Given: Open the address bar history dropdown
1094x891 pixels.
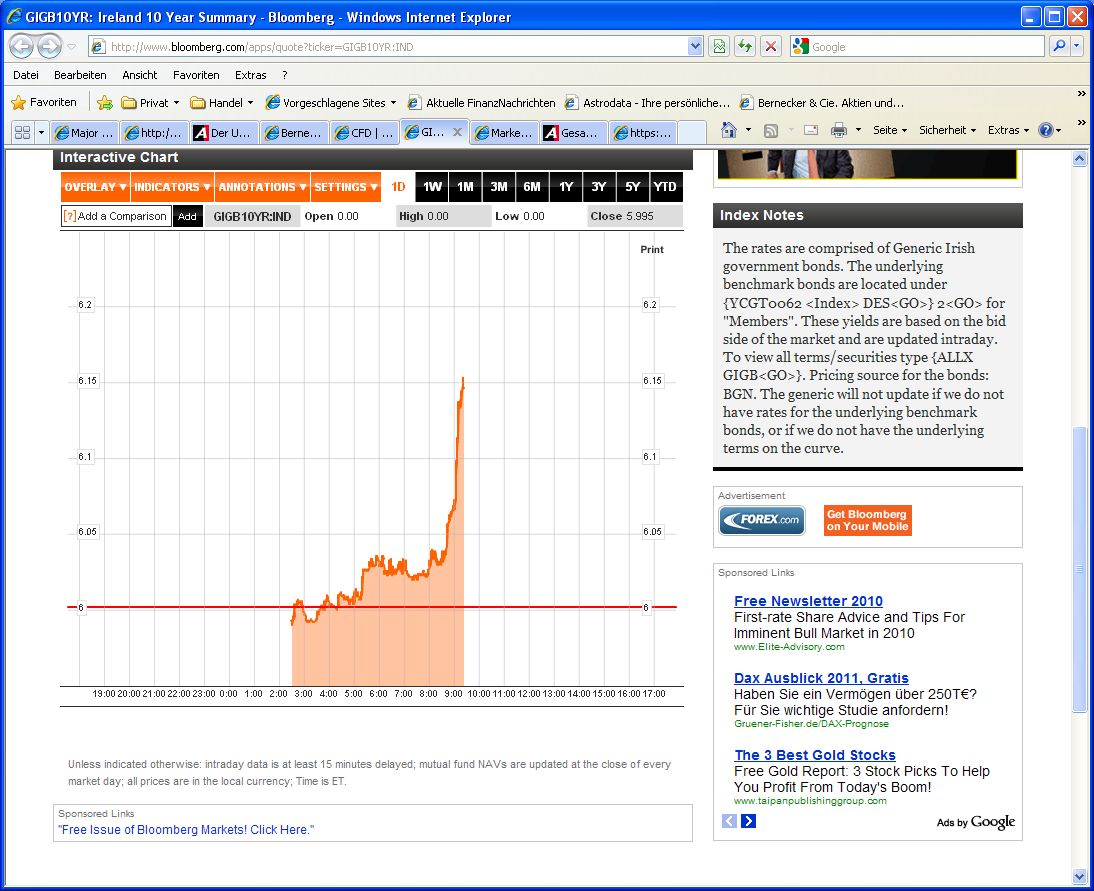Looking at the screenshot, I should coord(695,47).
